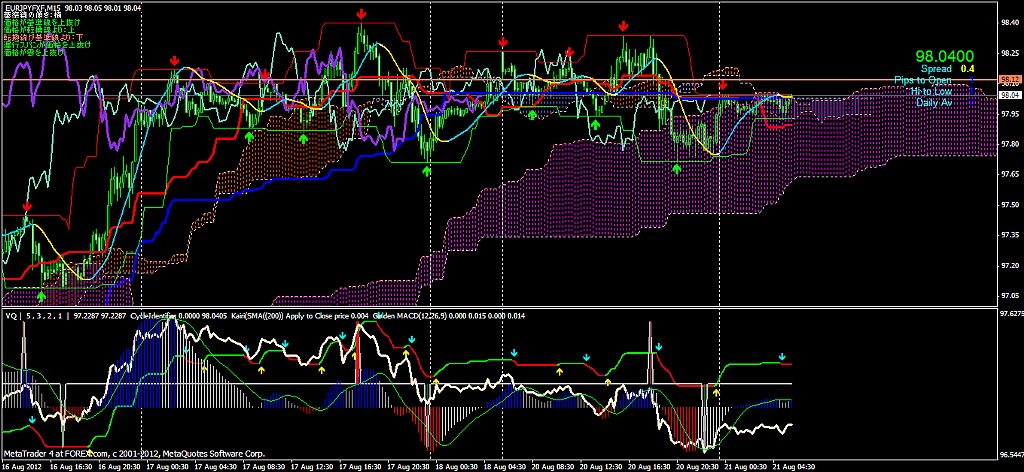This screenshot has width=1024, height=472.
Task: Click the rightmost red down arrow on price chart
Action: [723, 86]
